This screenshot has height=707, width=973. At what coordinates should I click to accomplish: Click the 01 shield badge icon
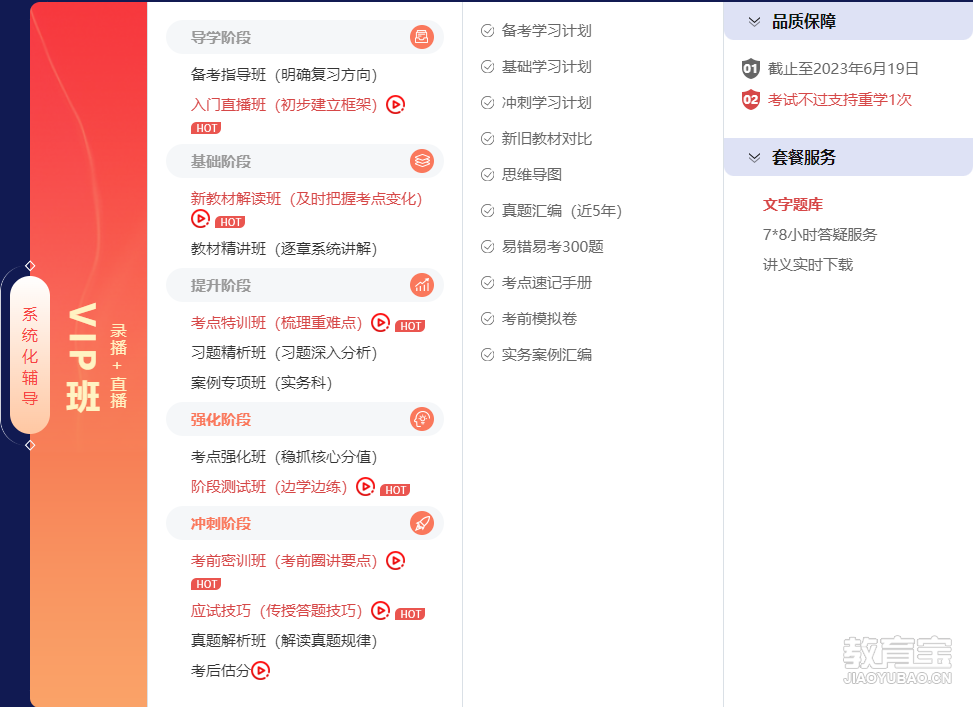pos(751,69)
